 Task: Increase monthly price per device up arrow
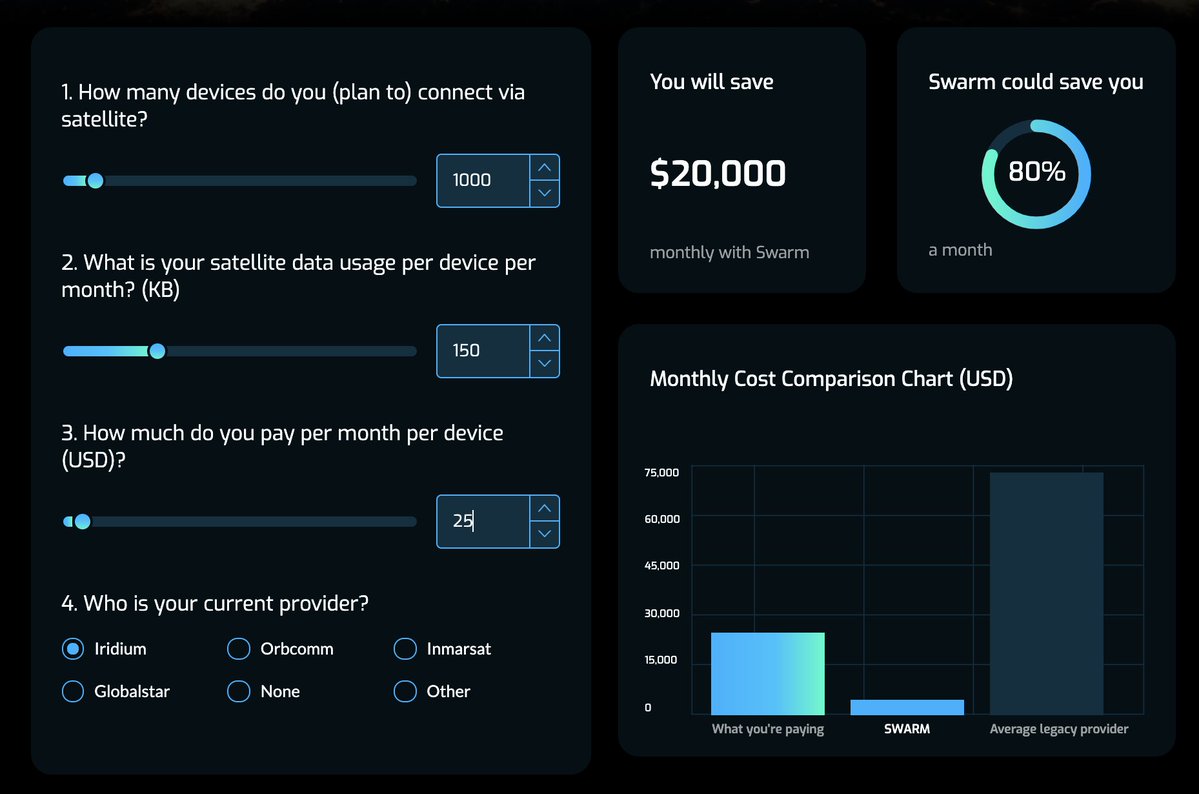click(x=544, y=509)
